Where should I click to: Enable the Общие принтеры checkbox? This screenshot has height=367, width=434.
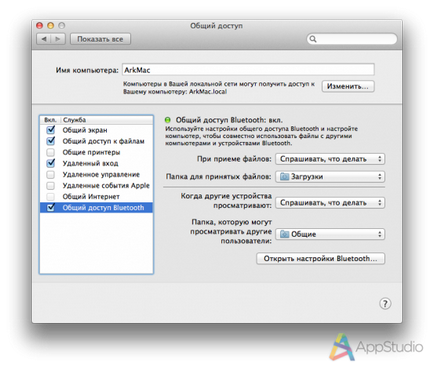click(51, 152)
